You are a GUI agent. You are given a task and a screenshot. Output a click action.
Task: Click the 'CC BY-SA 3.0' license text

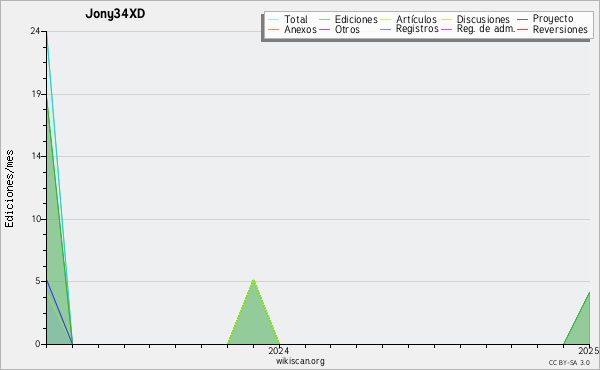click(x=569, y=362)
